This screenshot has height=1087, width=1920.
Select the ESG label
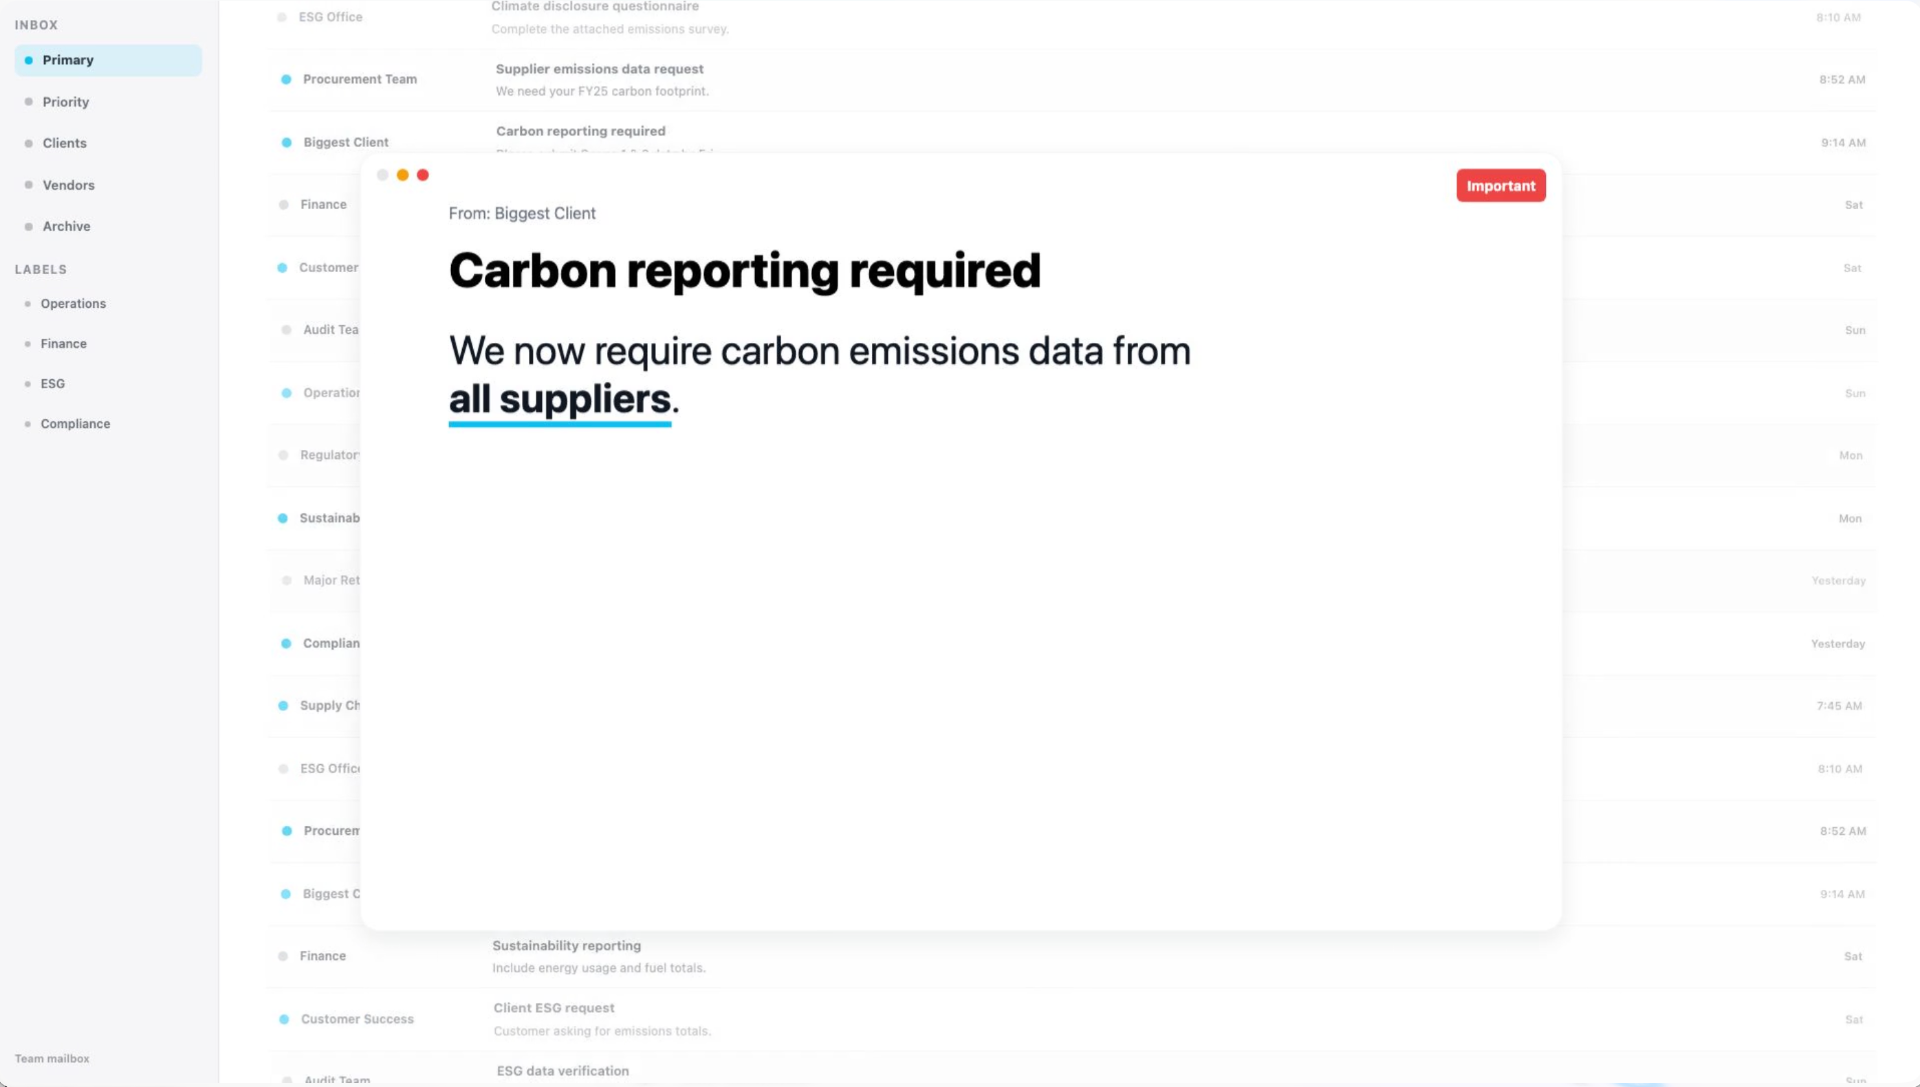pos(53,384)
